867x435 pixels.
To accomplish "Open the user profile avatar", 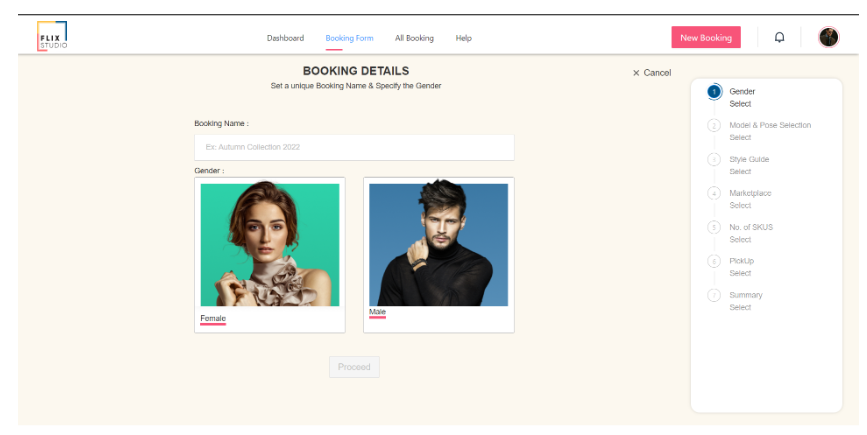I will point(828,38).
